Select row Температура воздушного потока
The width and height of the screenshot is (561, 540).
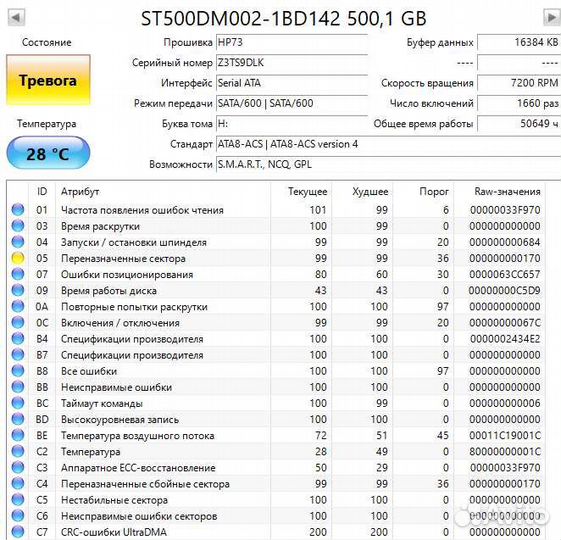tap(276, 435)
